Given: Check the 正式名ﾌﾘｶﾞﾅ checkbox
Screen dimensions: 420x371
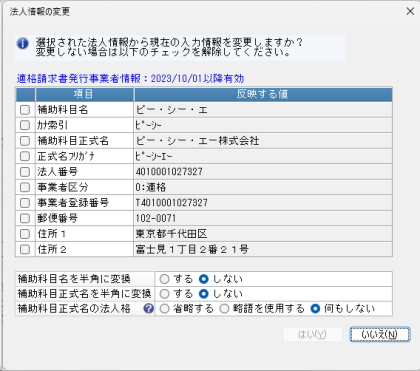Looking at the screenshot, I should pos(25,156).
